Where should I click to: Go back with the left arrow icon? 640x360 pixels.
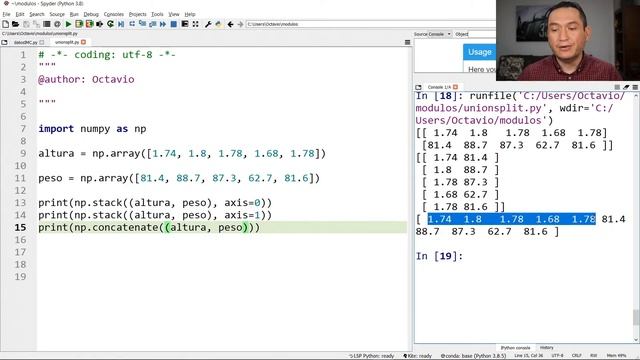coord(231,24)
